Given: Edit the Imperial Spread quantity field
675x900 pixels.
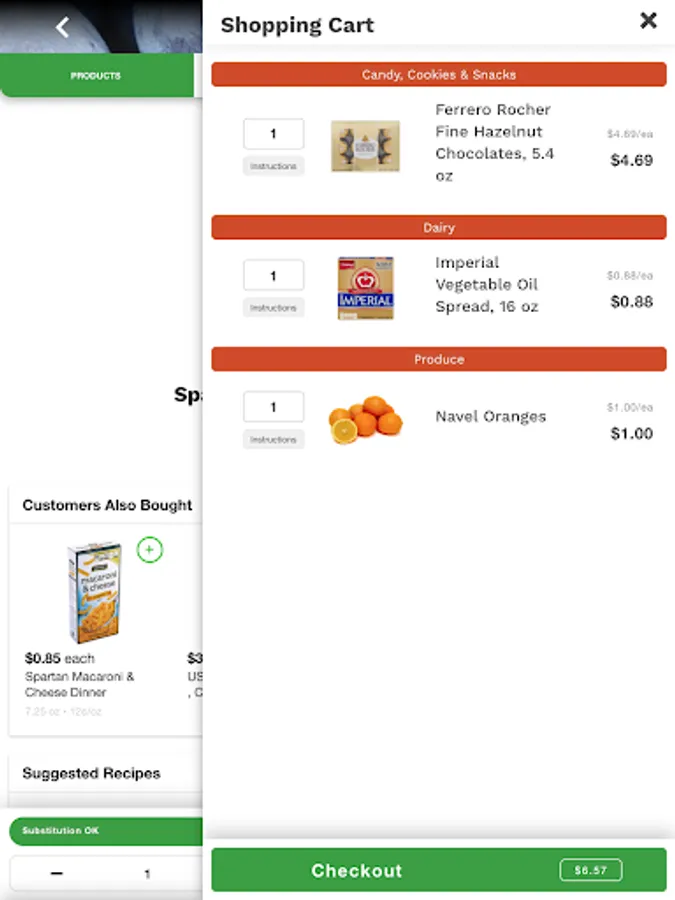Looking at the screenshot, I should pos(273,275).
